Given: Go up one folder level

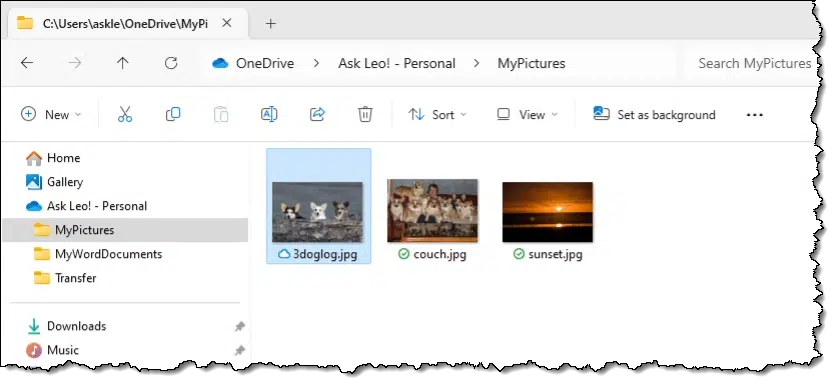Looking at the screenshot, I should [123, 63].
